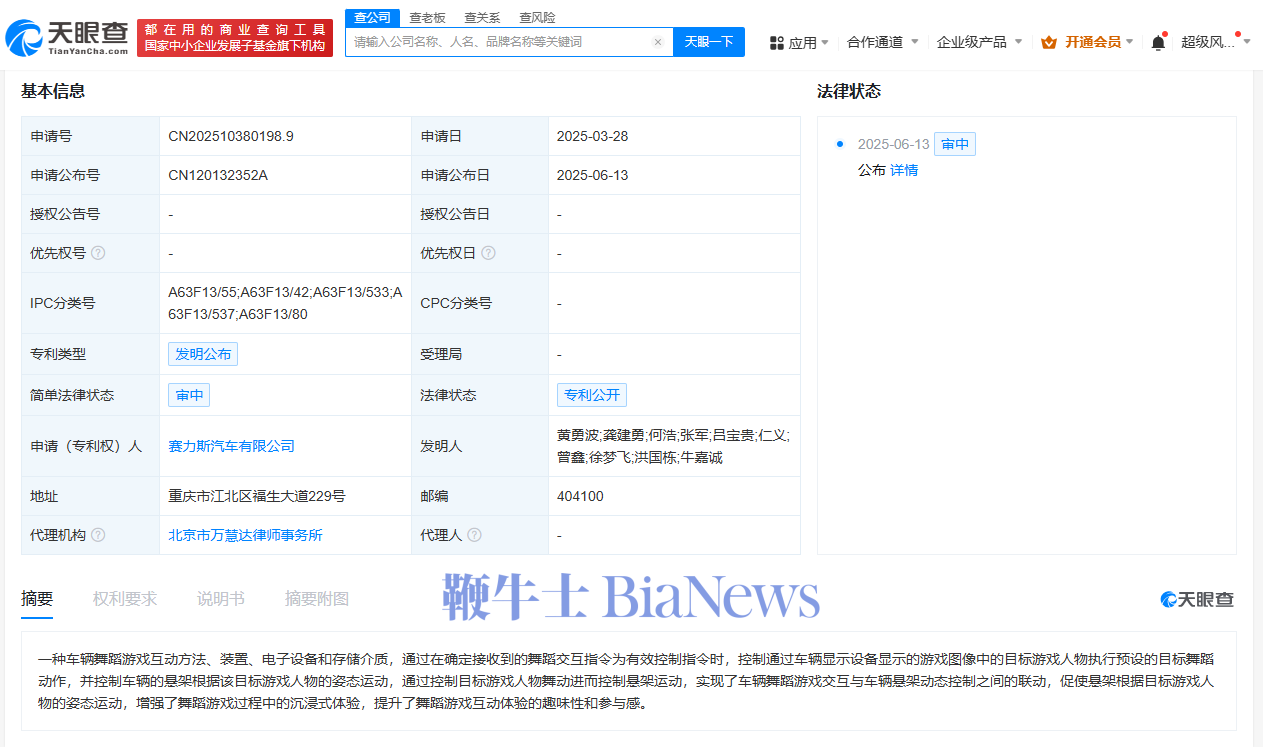Expand the 合作通道 menu

882,42
